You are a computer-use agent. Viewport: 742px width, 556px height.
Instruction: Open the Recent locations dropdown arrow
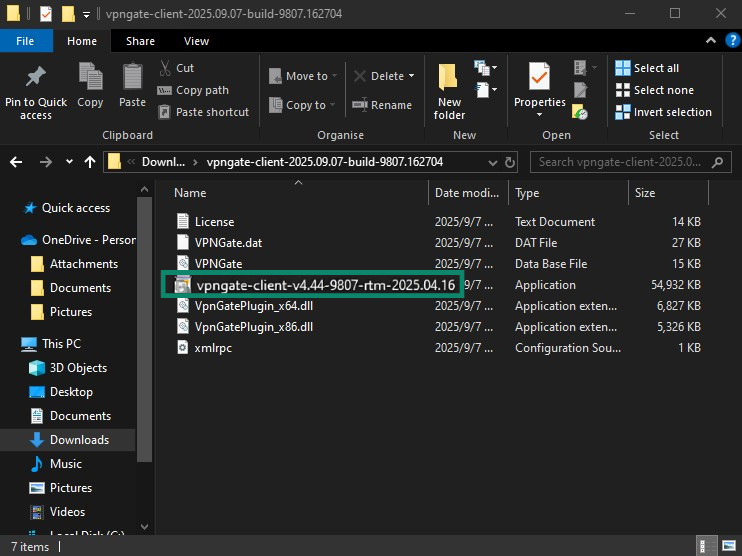click(x=70, y=162)
